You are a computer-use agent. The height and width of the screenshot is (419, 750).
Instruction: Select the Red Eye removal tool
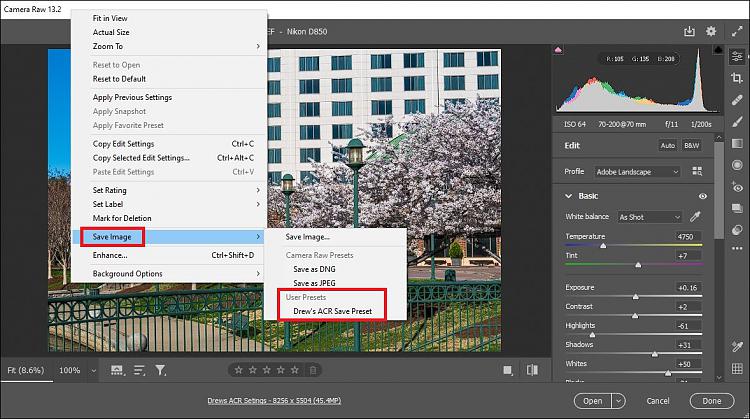[x=737, y=187]
